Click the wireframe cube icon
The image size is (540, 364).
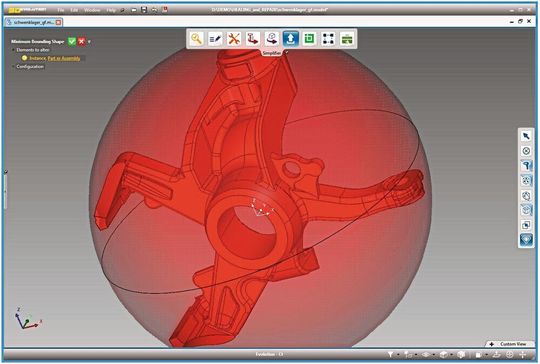point(461,354)
